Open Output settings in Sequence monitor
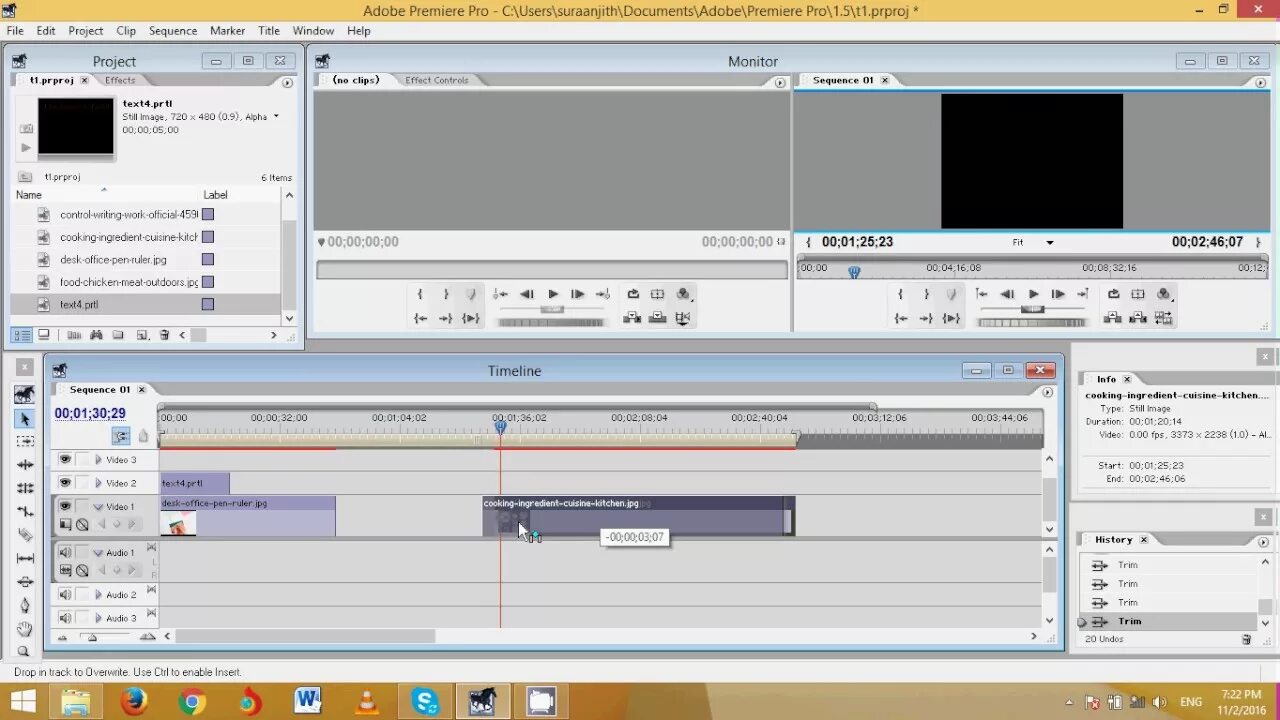The image size is (1280, 720). [1164, 294]
